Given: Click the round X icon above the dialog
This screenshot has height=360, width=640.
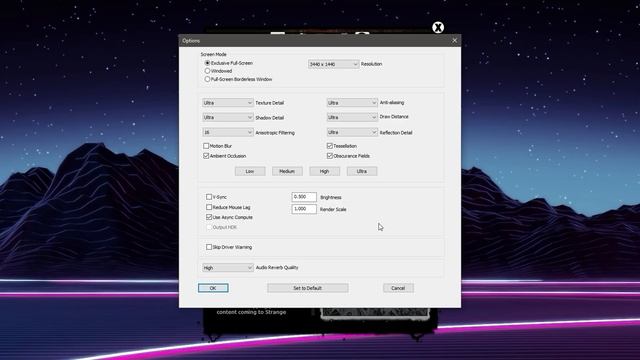Looking at the screenshot, I should pyautogui.click(x=438, y=27).
